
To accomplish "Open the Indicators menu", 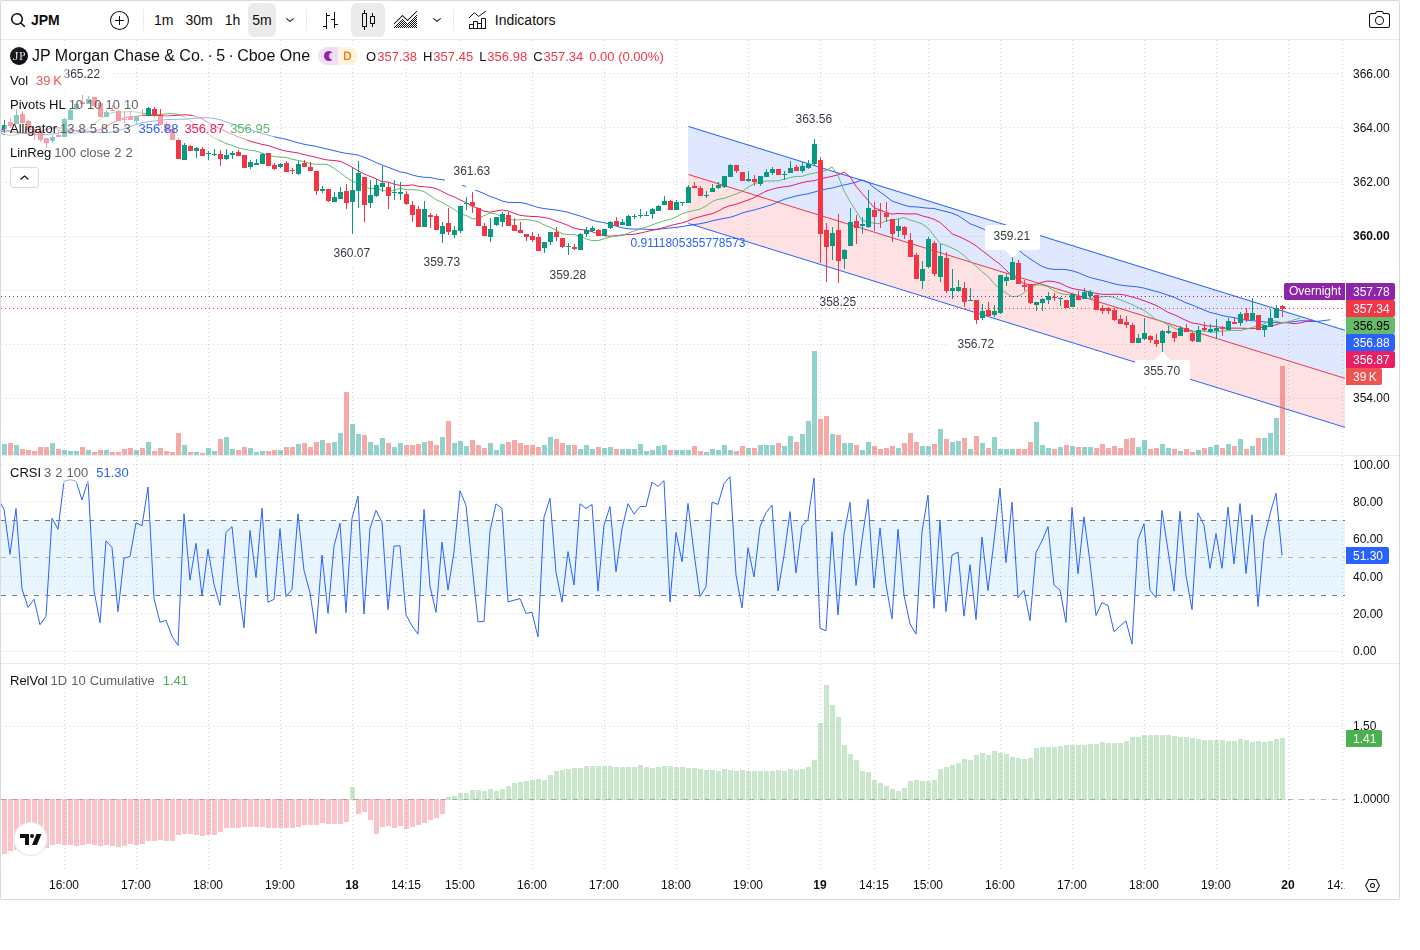I will point(512,20).
